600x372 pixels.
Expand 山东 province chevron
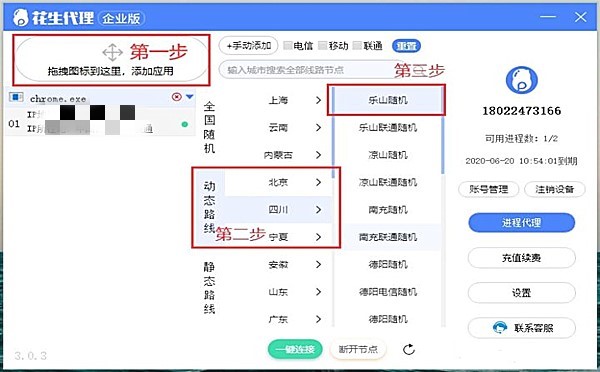[x=318, y=292]
